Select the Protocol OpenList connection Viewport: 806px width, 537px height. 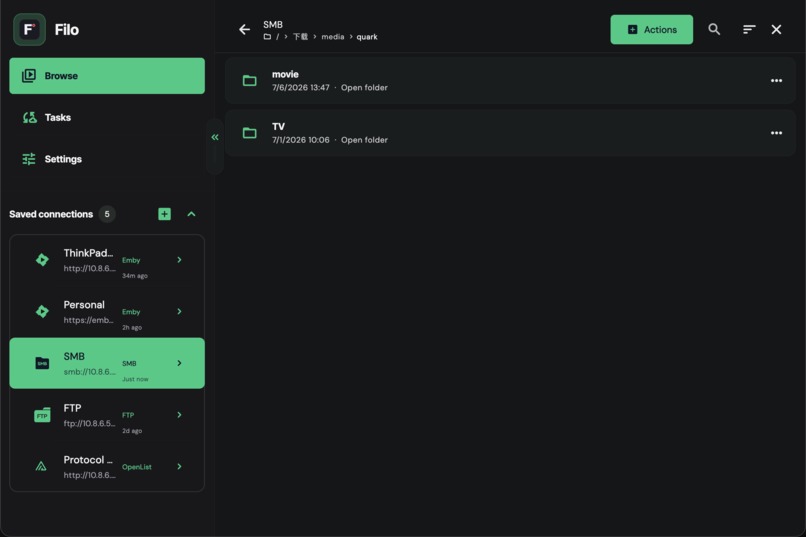pos(107,466)
